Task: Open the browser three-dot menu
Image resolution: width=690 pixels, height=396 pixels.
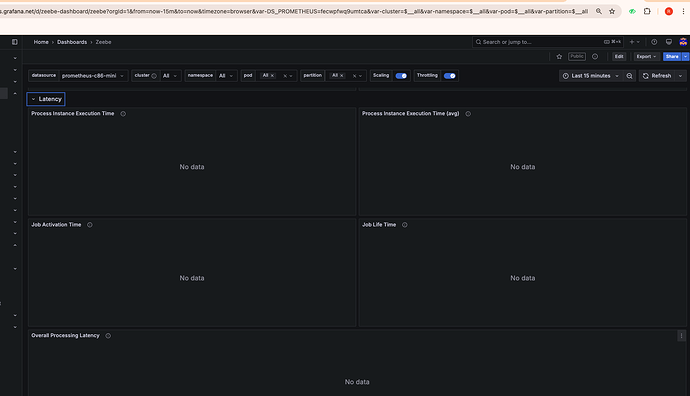Action: tap(683, 11)
